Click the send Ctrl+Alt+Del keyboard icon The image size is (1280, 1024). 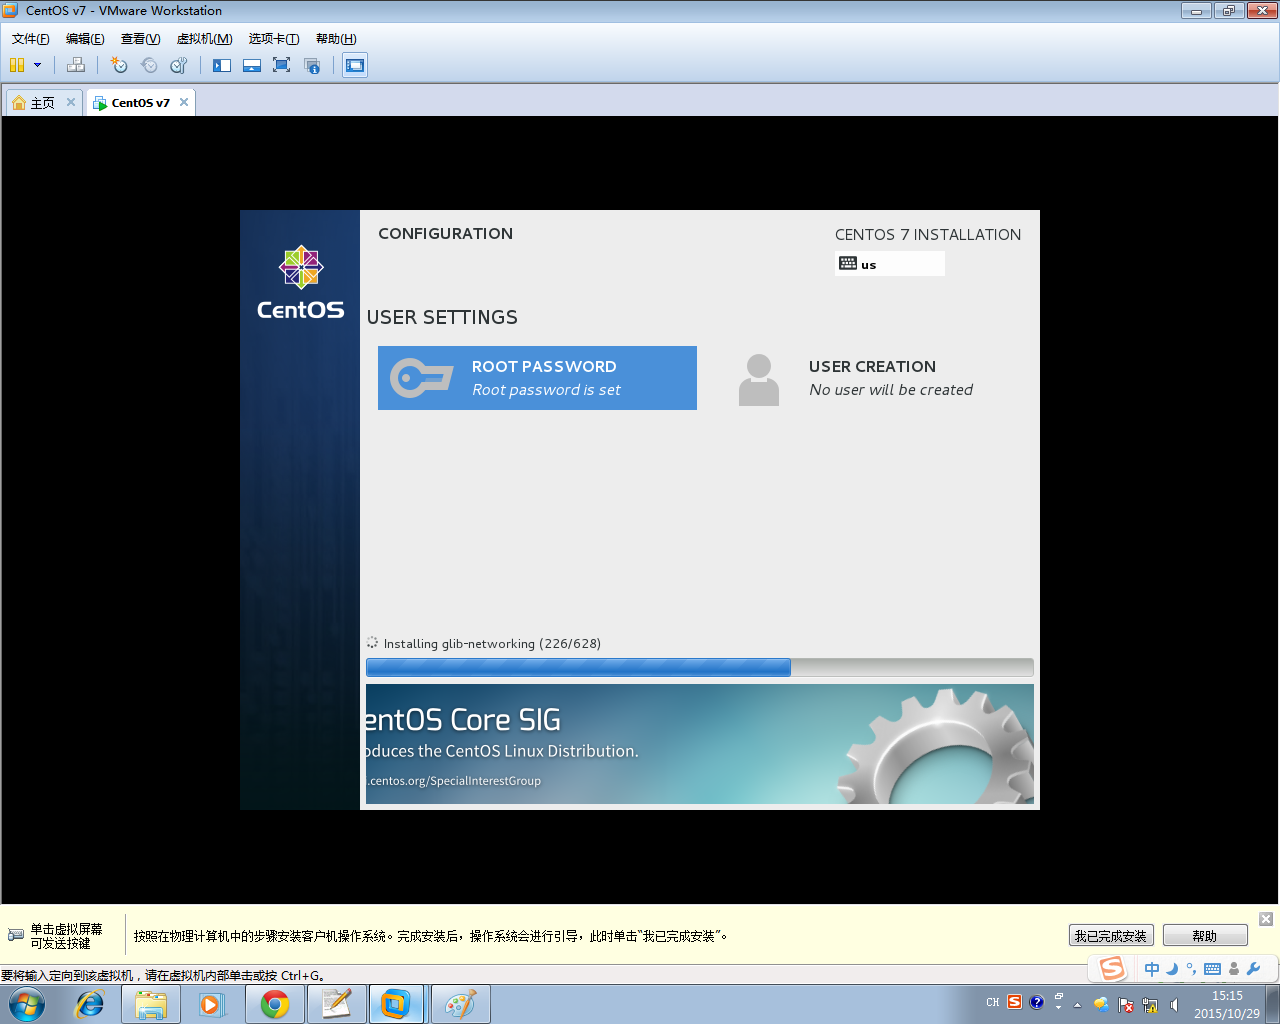(x=76, y=65)
